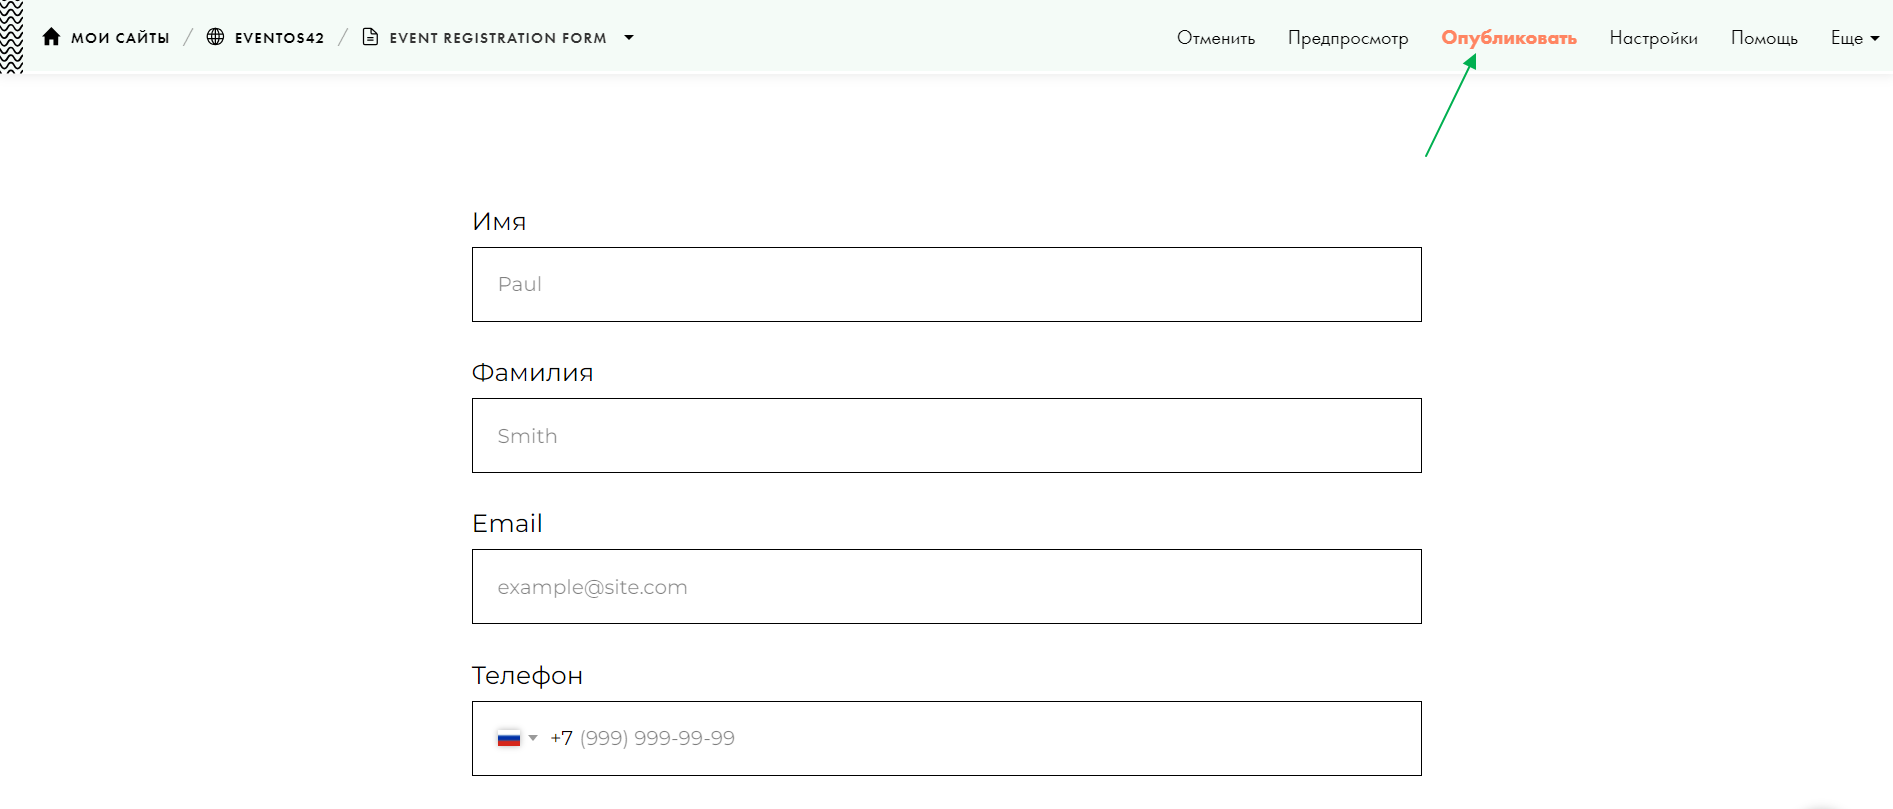Expand the Еще dropdown menu

(x=1854, y=38)
